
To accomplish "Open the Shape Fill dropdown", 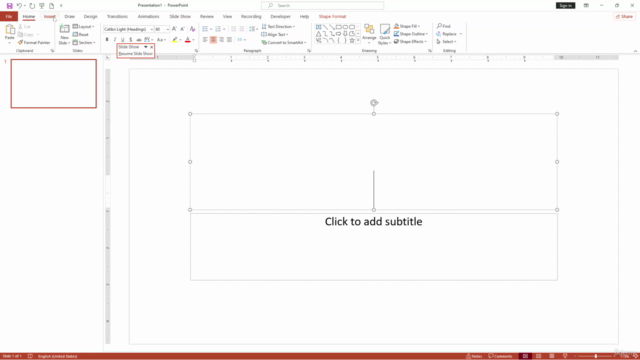I will (407, 26).
